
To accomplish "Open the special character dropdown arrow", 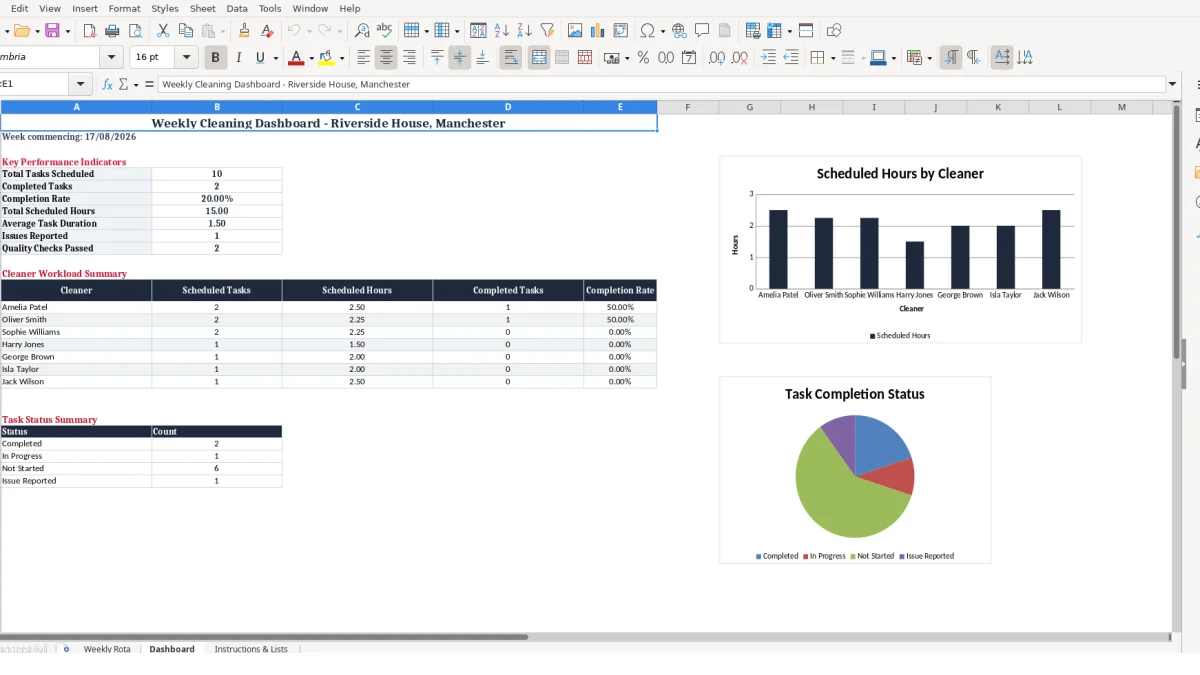I will (x=663, y=31).
